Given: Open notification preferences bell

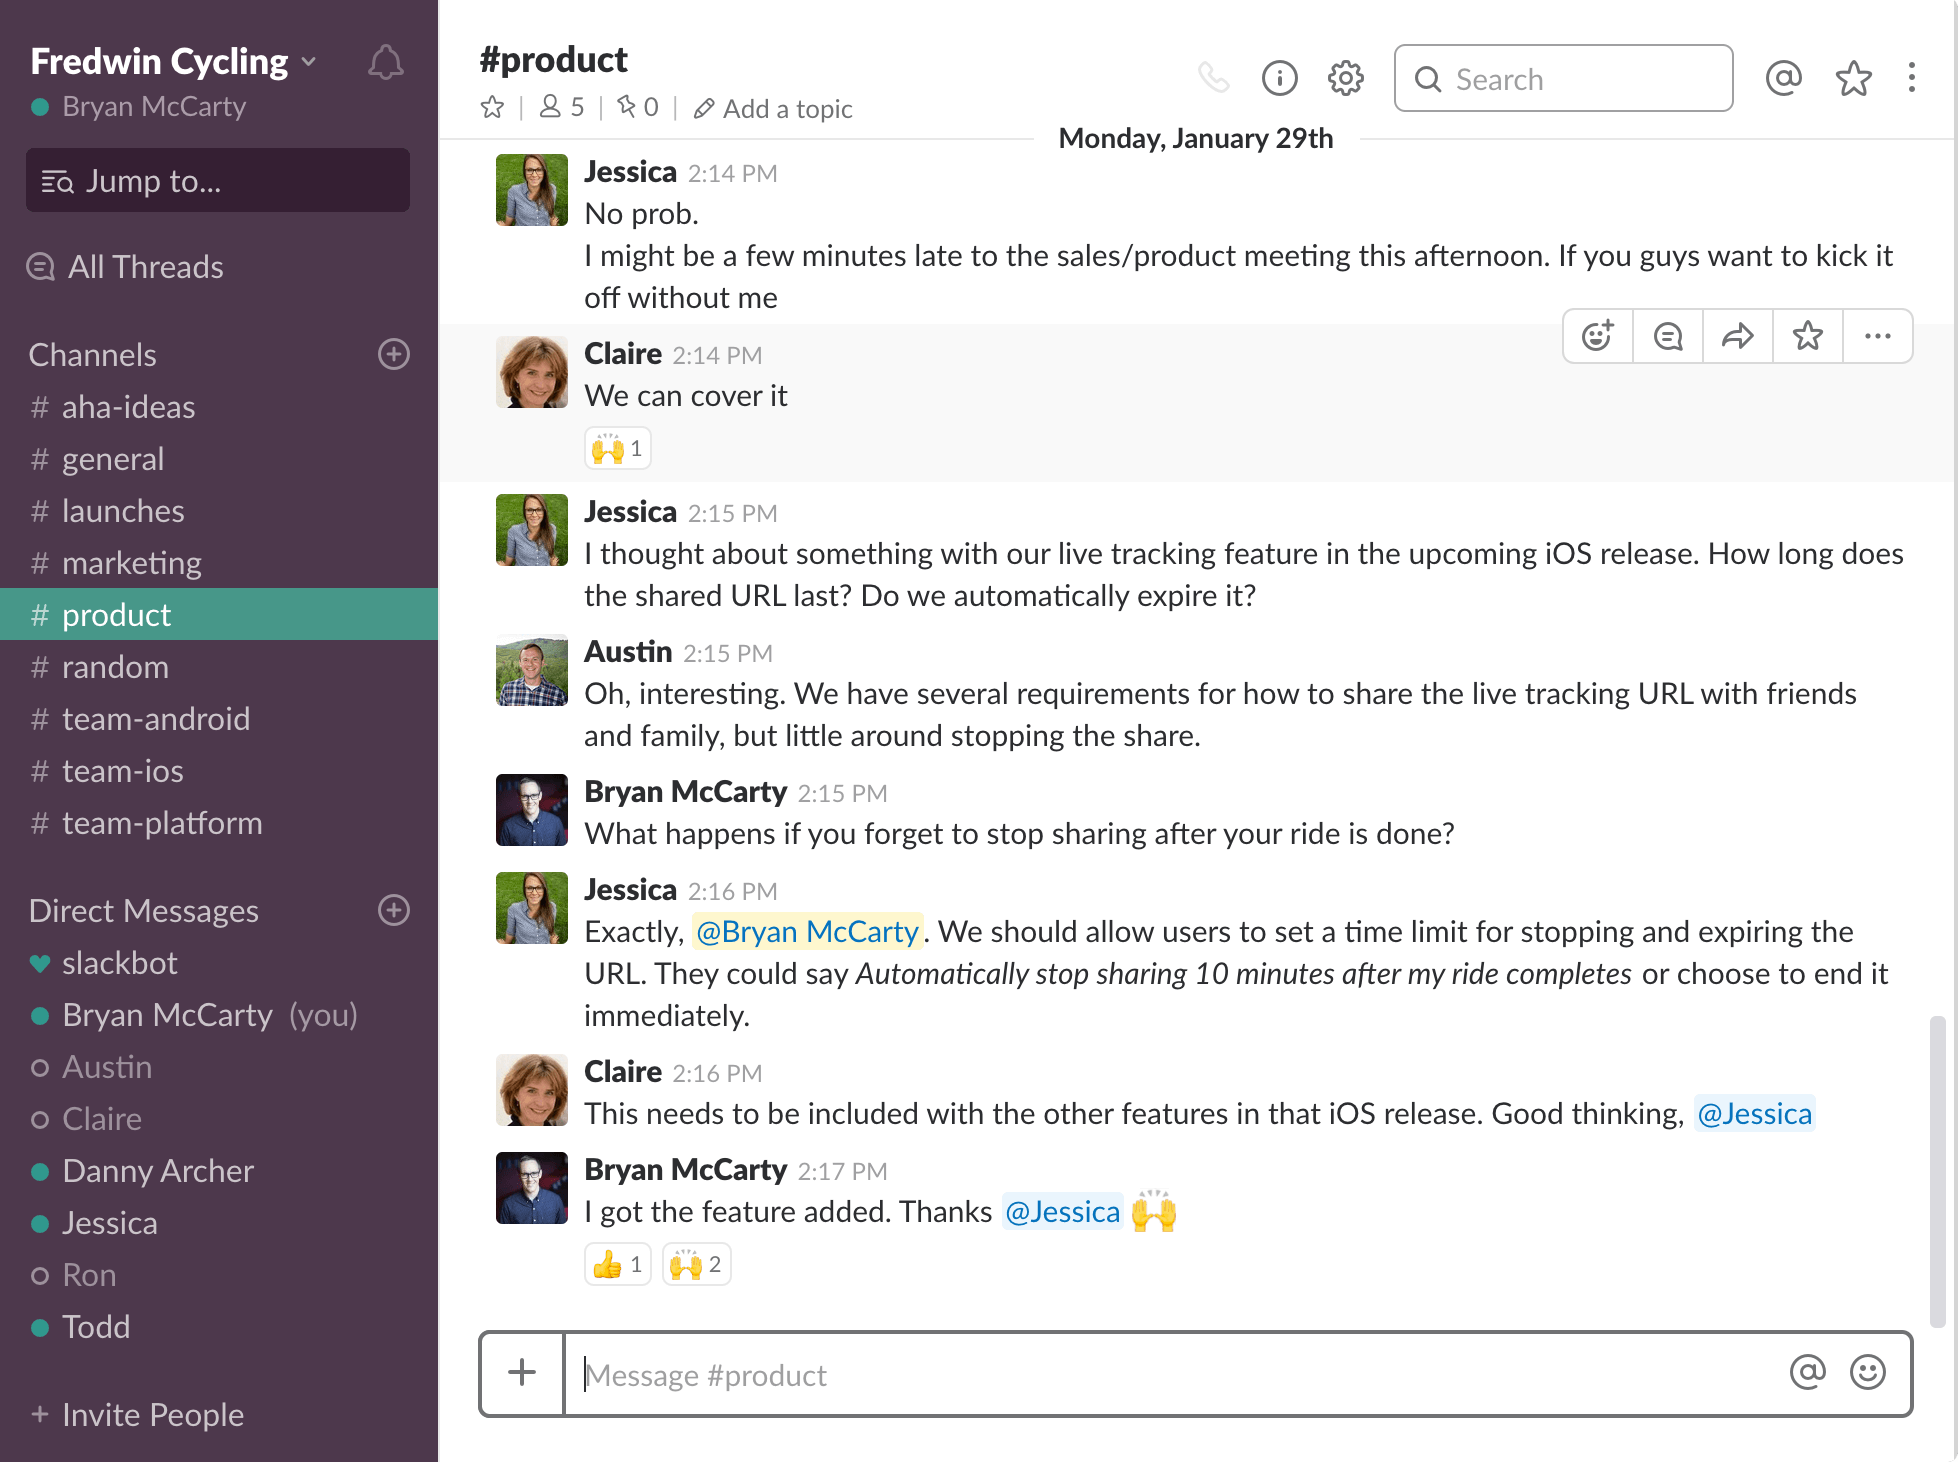Looking at the screenshot, I should [385, 62].
